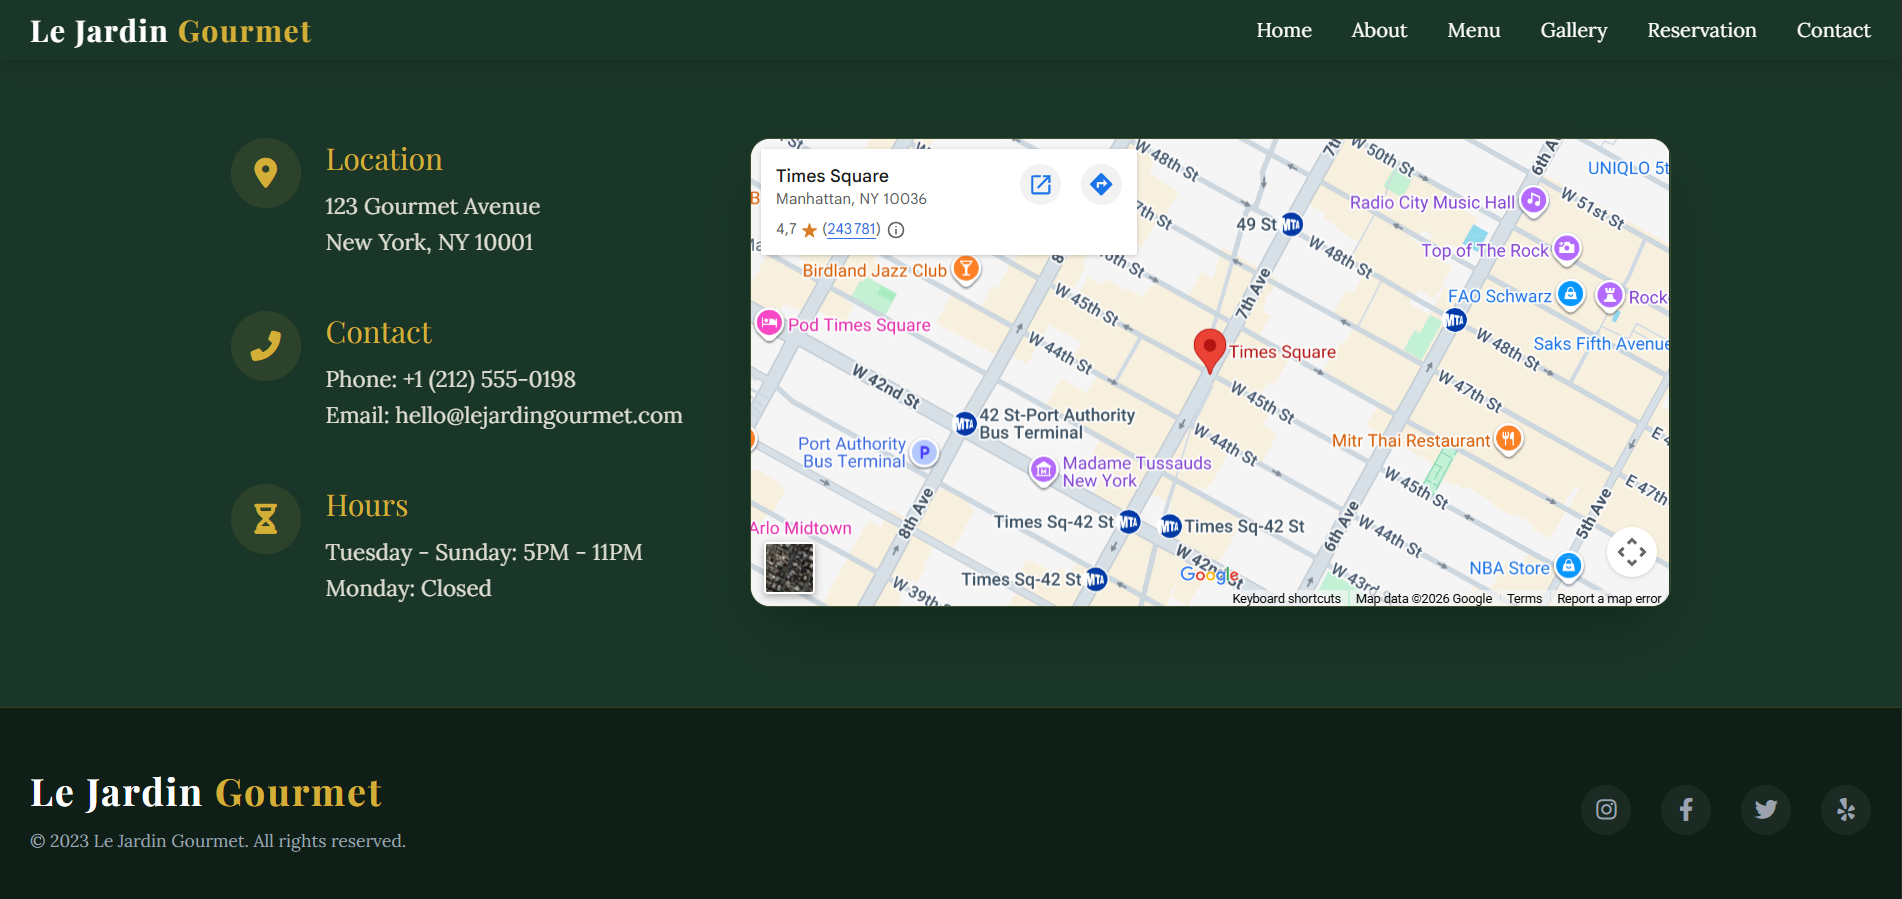Image resolution: width=1902 pixels, height=899 pixels.
Task: Click the email hello@lejardingourmet.com text
Action: pyautogui.click(x=539, y=415)
